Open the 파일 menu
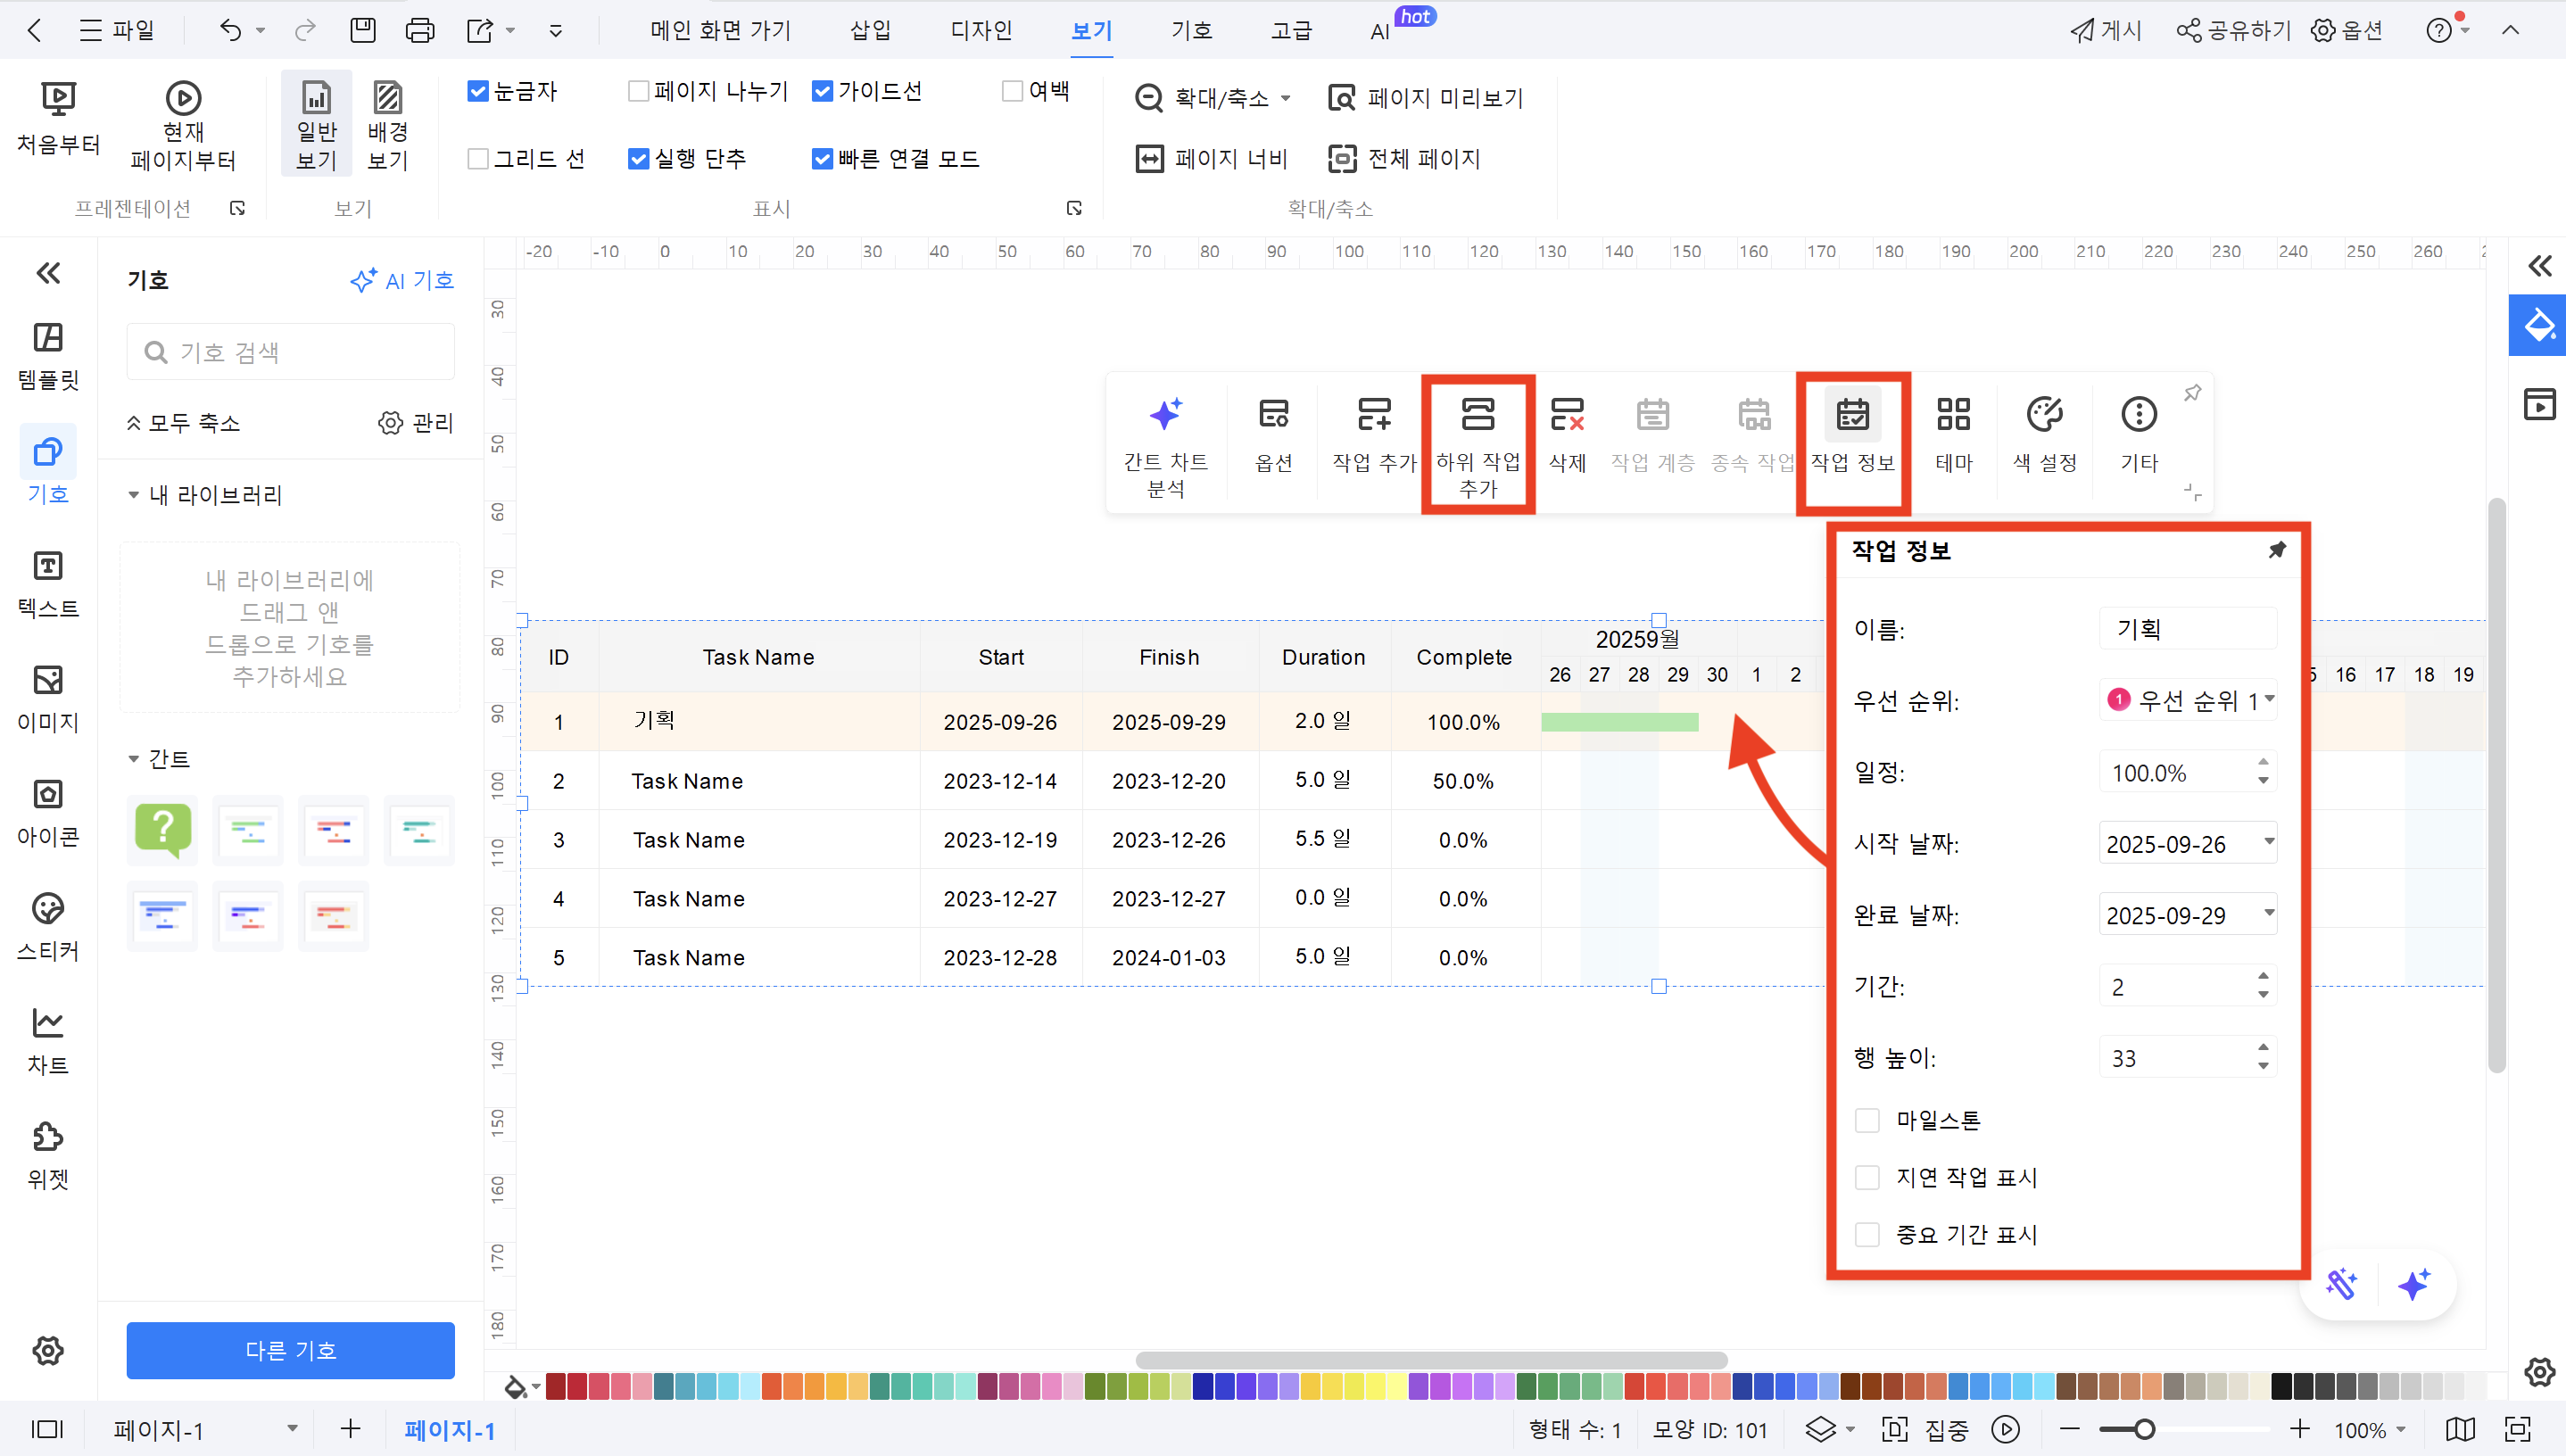The height and width of the screenshot is (1456, 2566). (x=118, y=30)
